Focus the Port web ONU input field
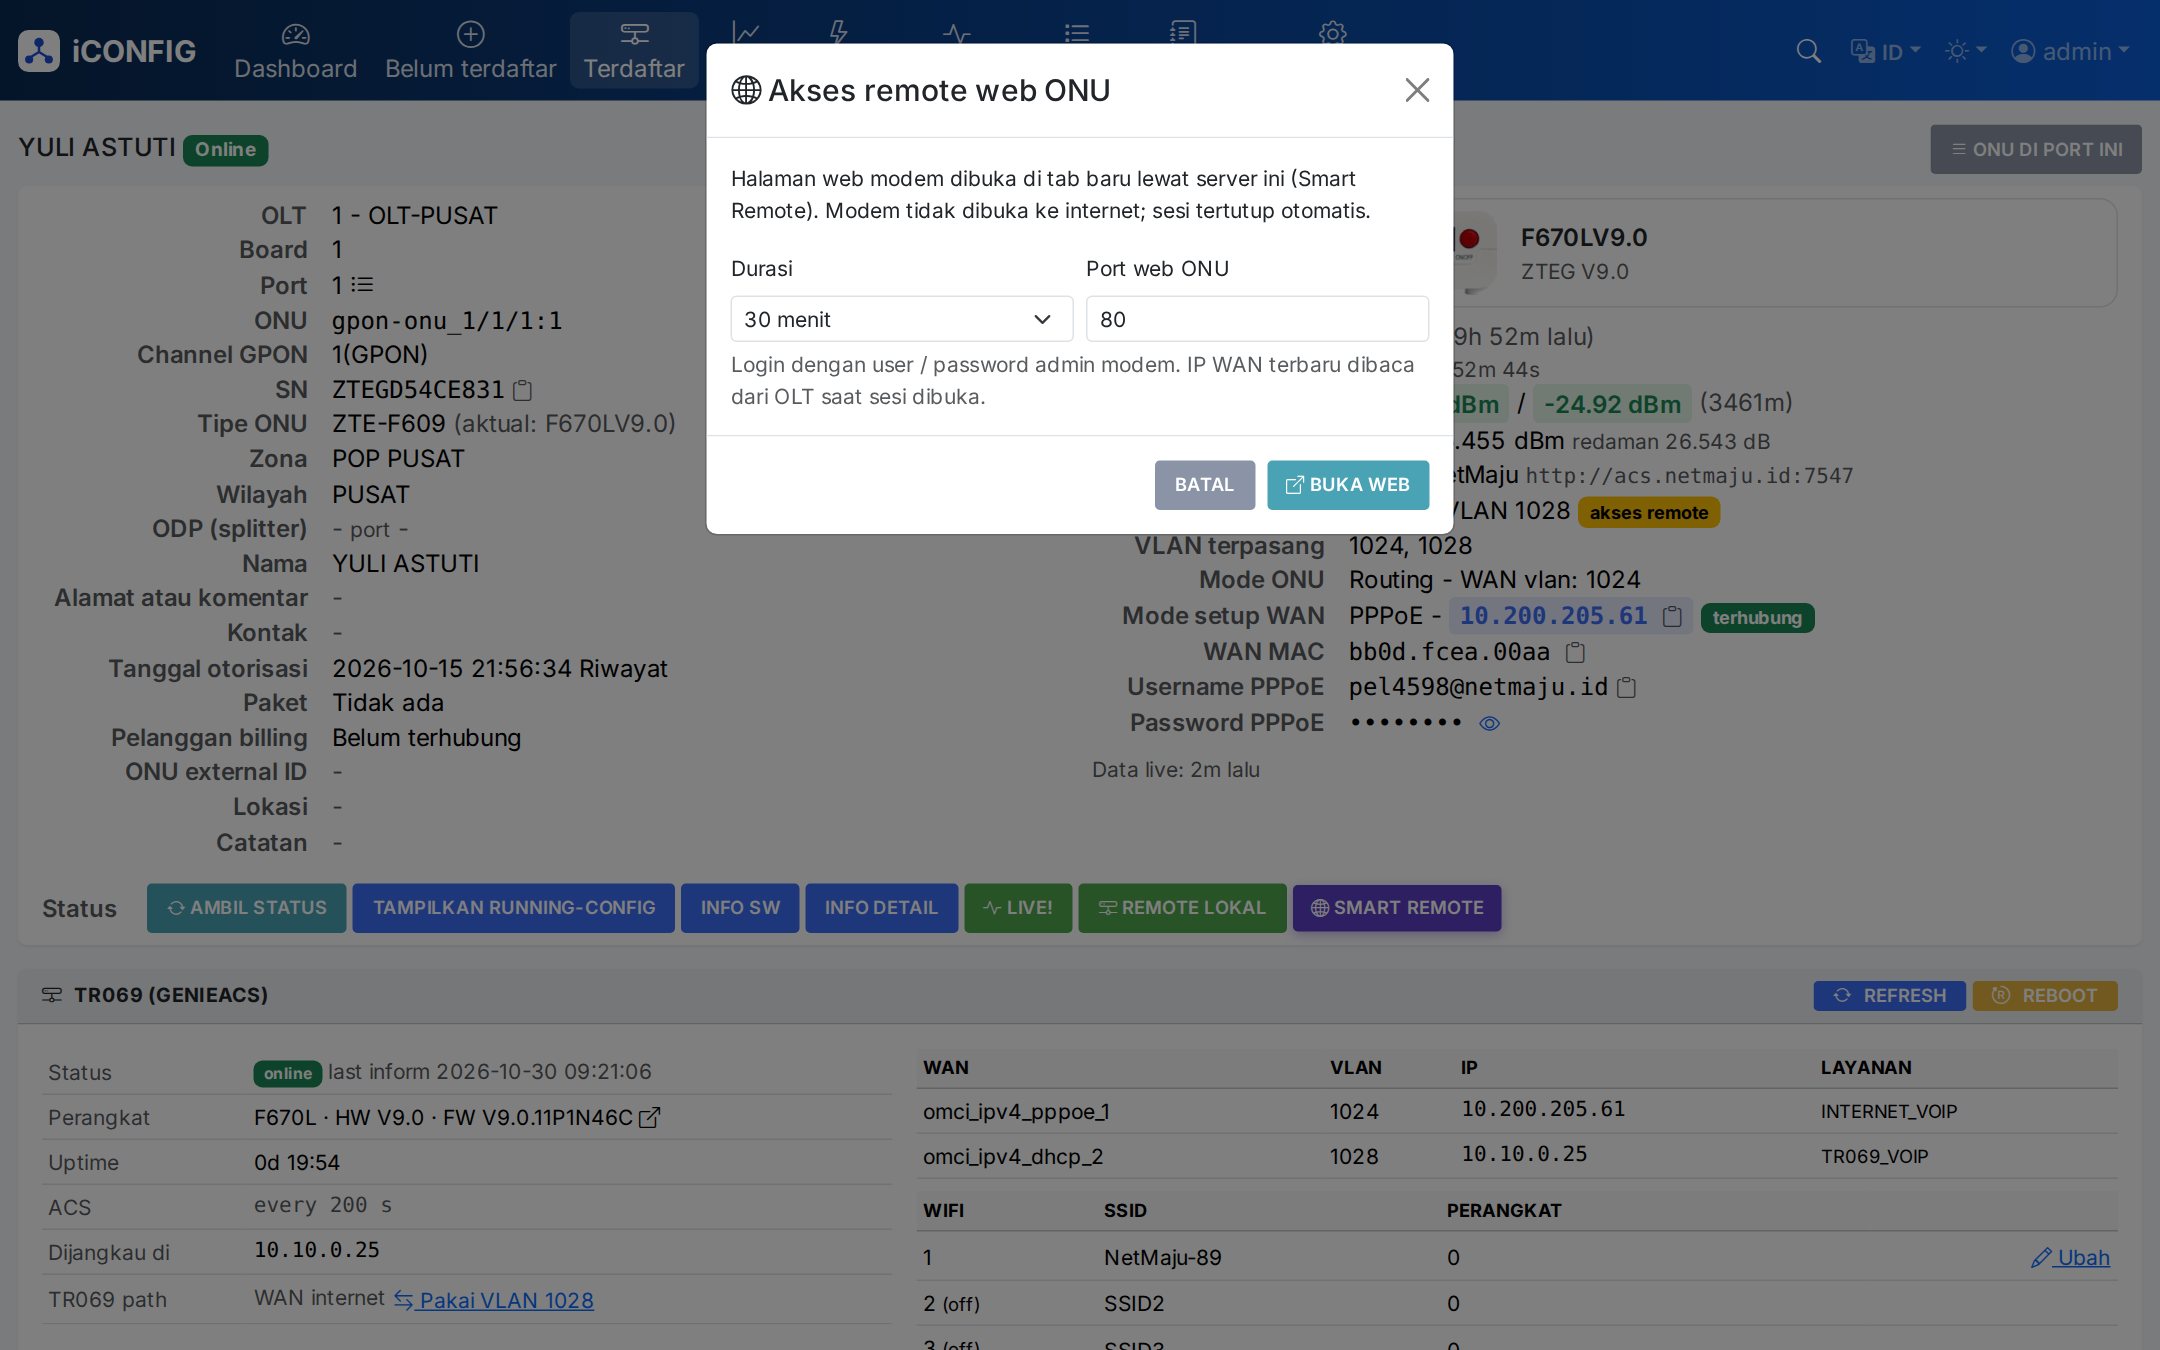The height and width of the screenshot is (1350, 2160). click(x=1257, y=319)
